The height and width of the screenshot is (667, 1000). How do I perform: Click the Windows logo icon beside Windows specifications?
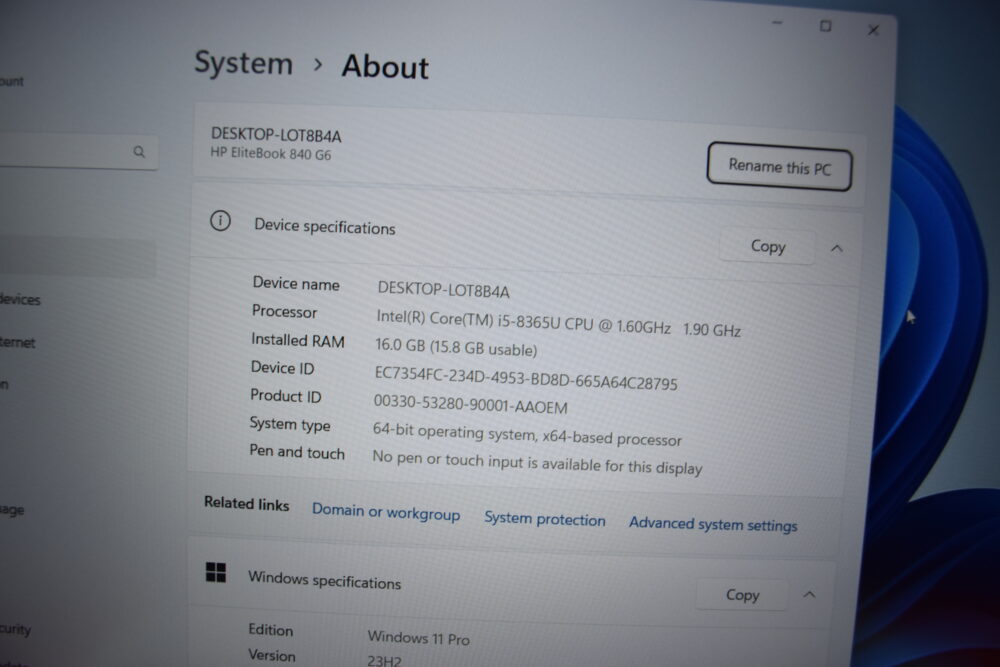(216, 572)
